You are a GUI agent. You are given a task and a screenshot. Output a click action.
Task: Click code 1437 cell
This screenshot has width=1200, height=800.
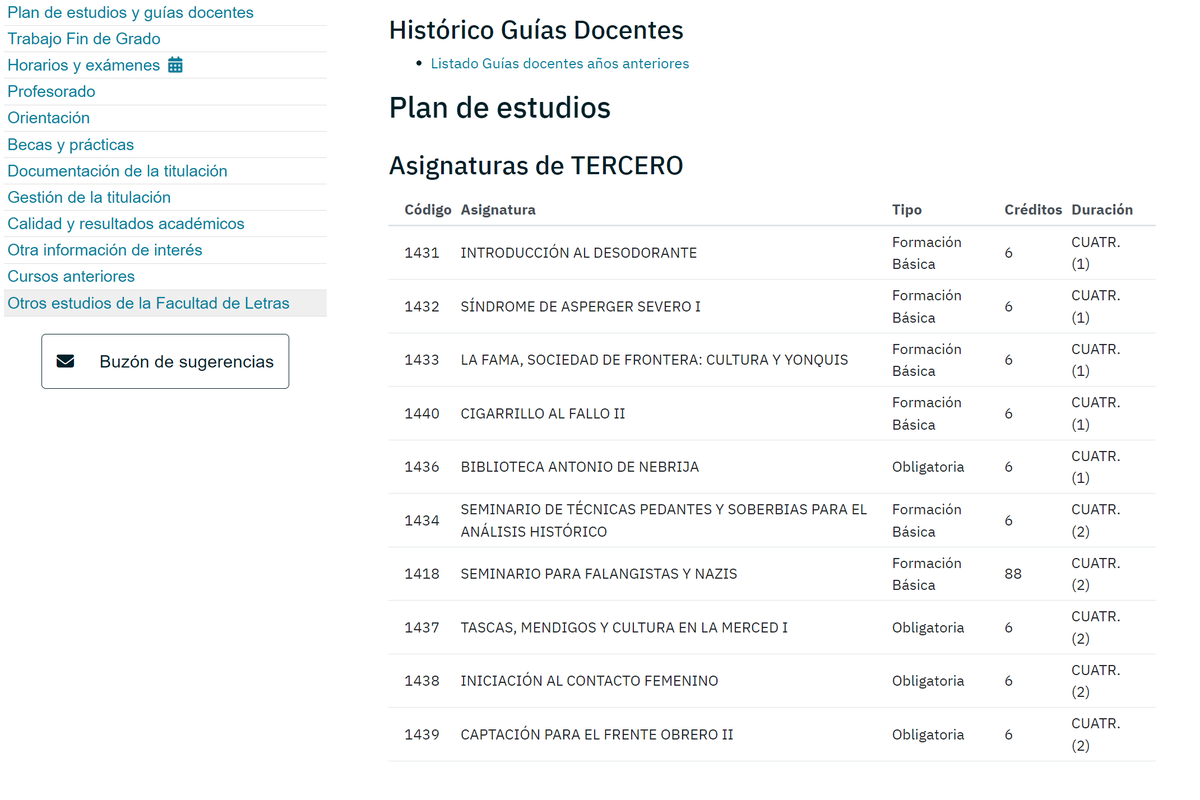pyautogui.click(x=422, y=627)
